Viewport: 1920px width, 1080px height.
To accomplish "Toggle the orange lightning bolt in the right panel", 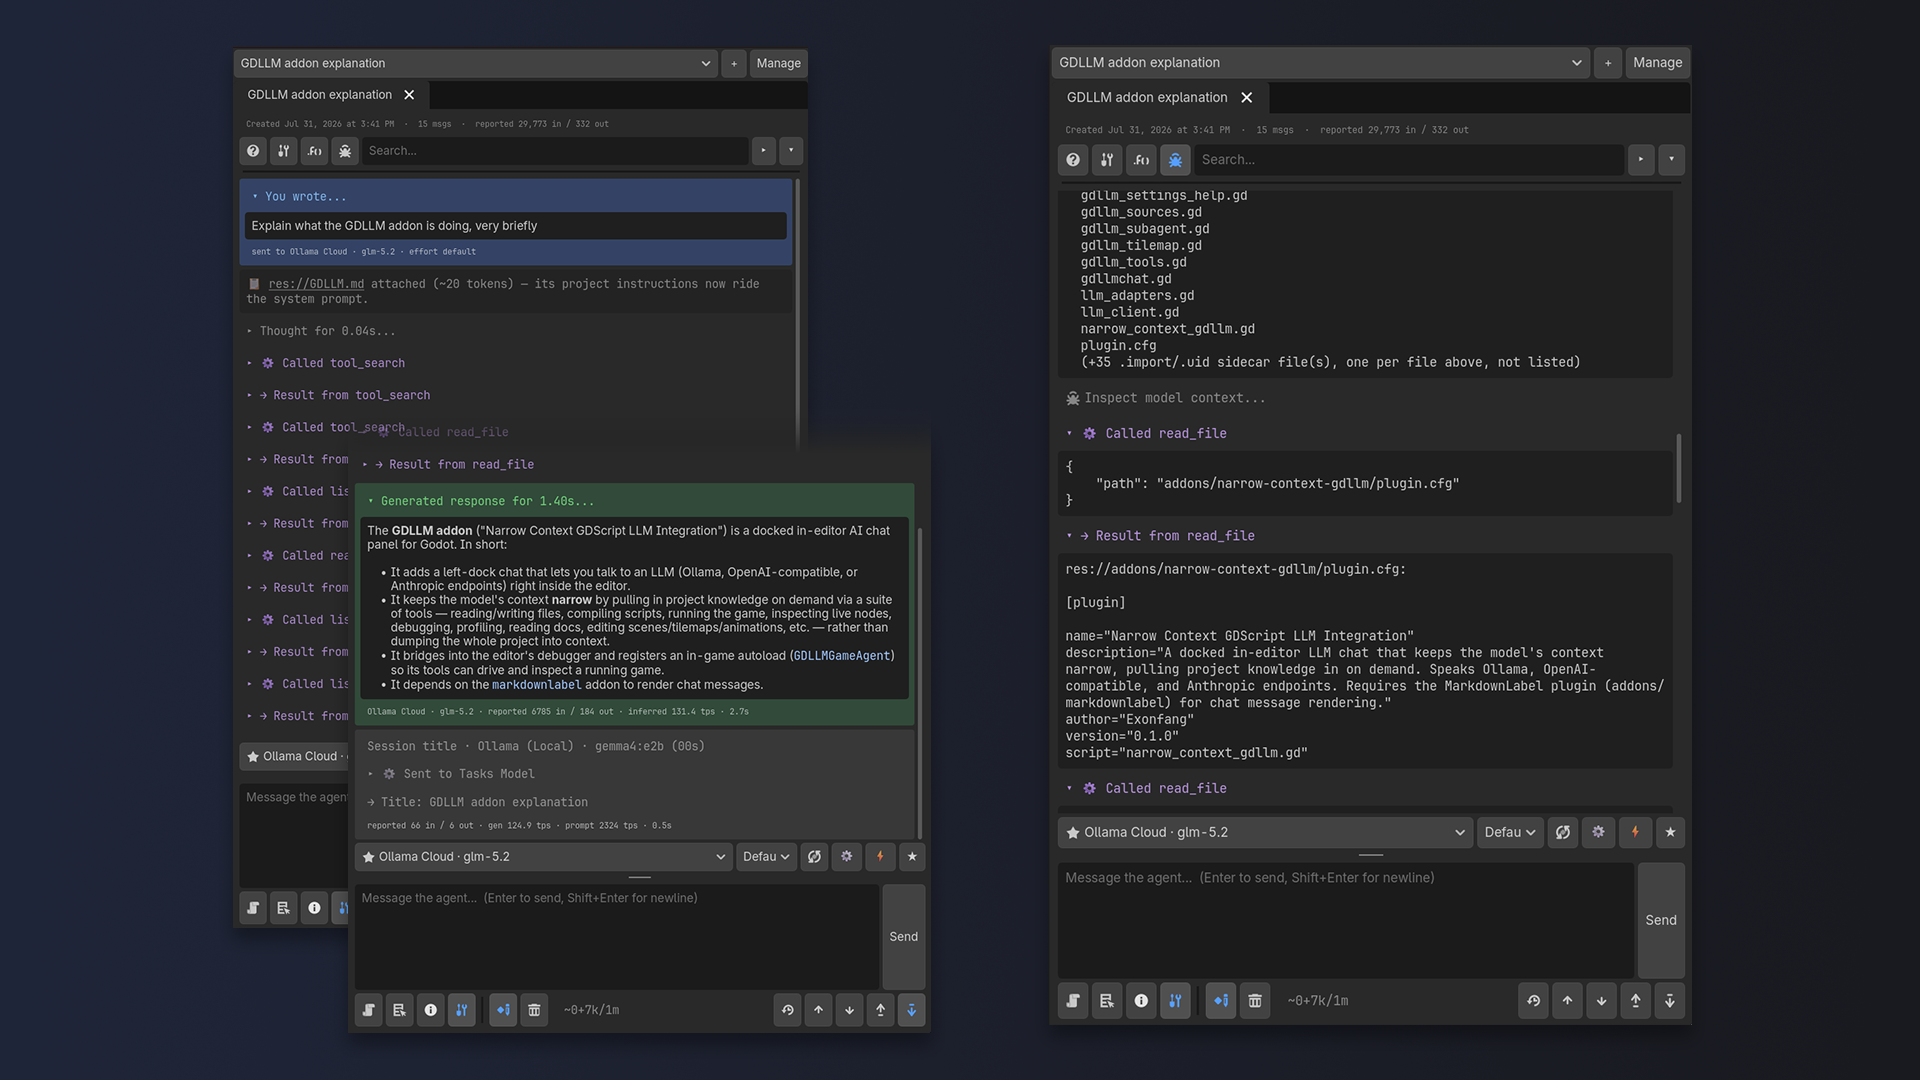I will pyautogui.click(x=1635, y=832).
